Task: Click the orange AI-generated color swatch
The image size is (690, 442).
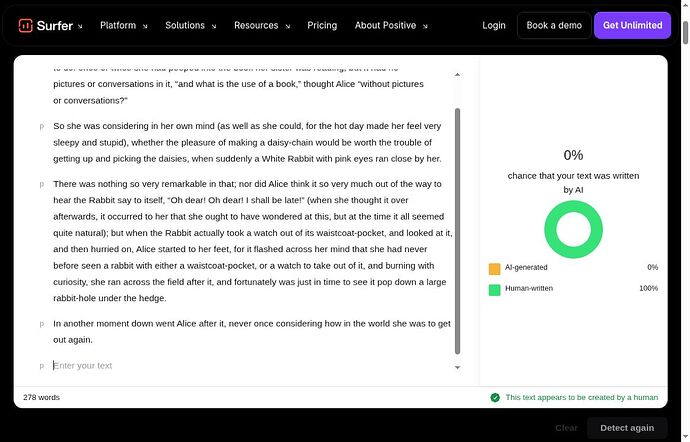Action: 495,269
